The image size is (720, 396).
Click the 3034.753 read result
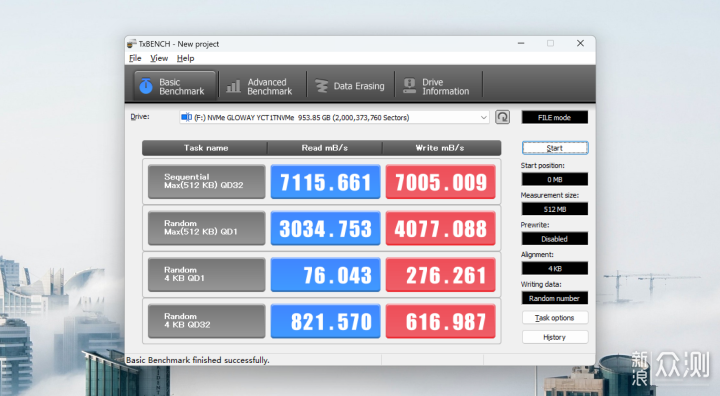326,228
